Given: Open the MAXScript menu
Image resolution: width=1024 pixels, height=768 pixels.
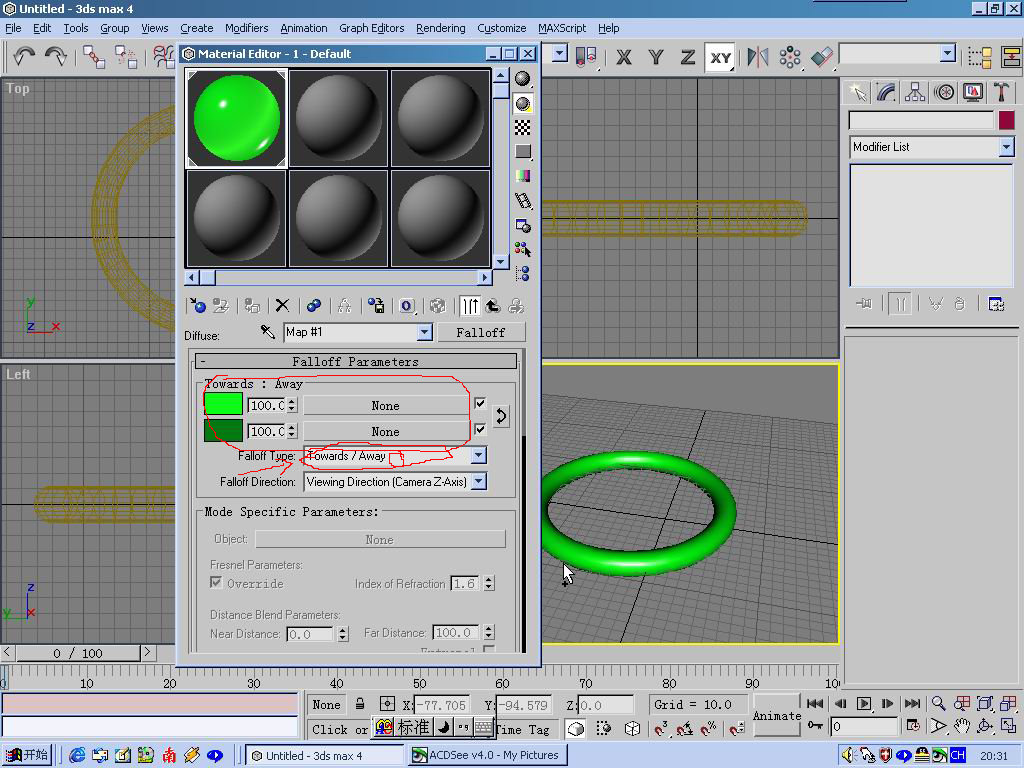Looking at the screenshot, I should click(562, 28).
